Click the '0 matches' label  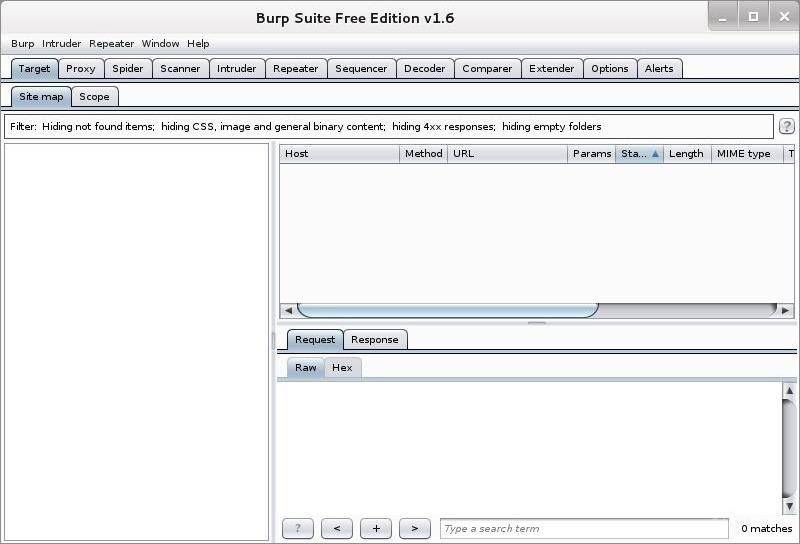(766, 529)
